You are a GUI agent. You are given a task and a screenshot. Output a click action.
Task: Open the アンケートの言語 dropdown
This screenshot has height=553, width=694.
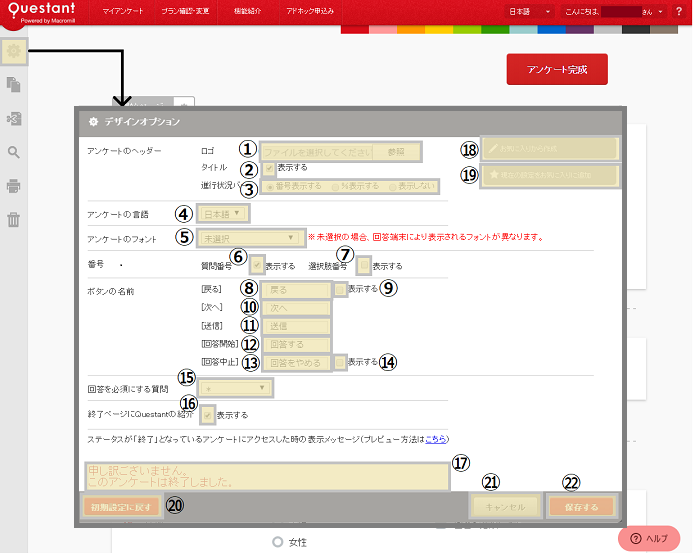pos(224,213)
